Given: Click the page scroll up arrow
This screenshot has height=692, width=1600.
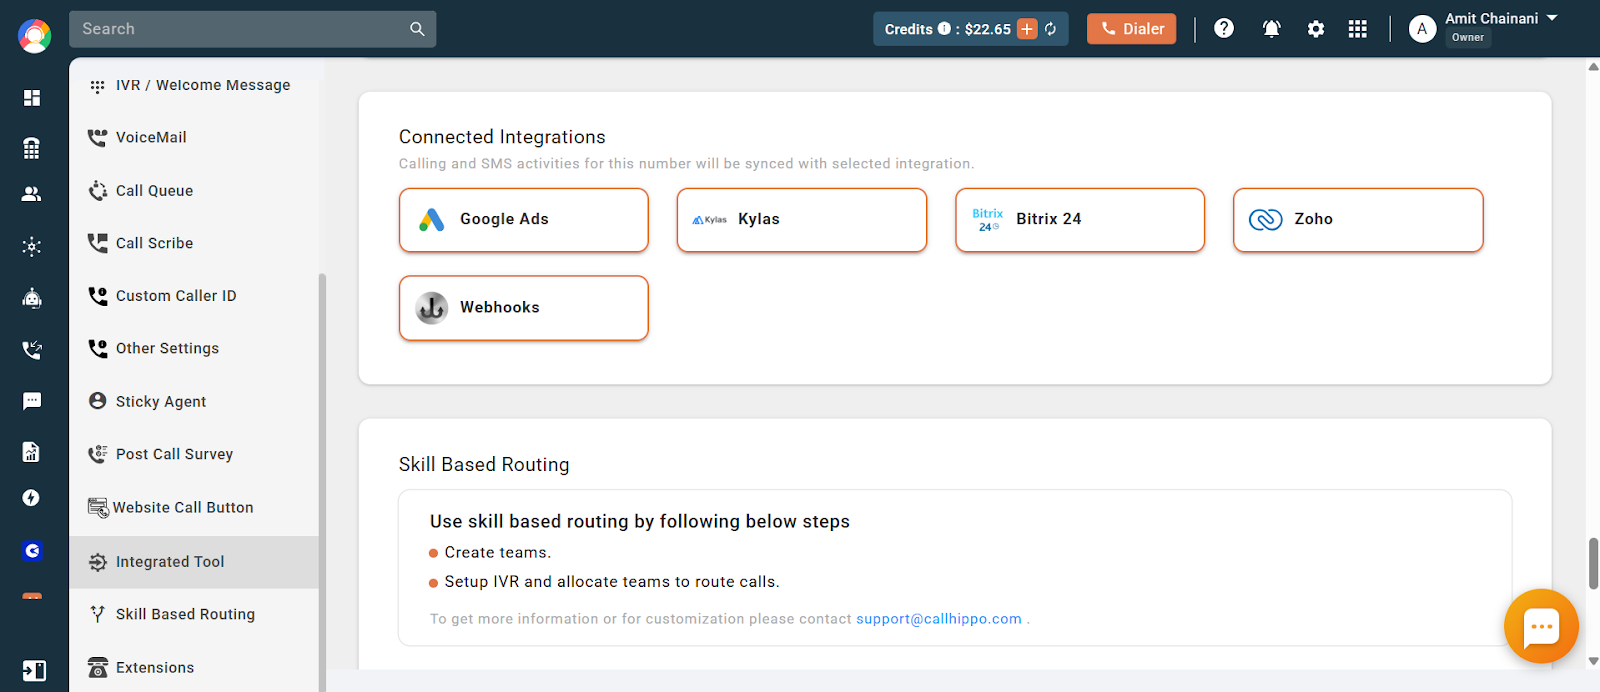Looking at the screenshot, I should [1593, 67].
